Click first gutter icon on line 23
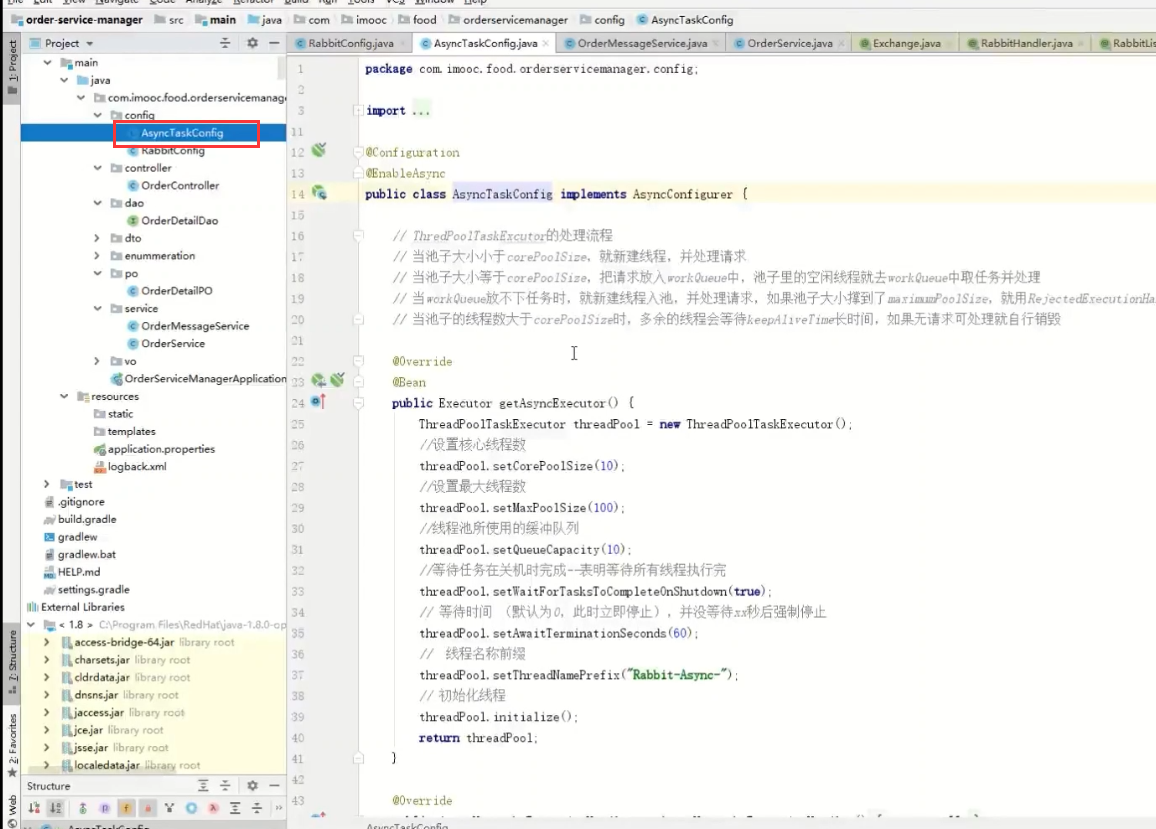The height and width of the screenshot is (829, 1156). tap(318, 381)
